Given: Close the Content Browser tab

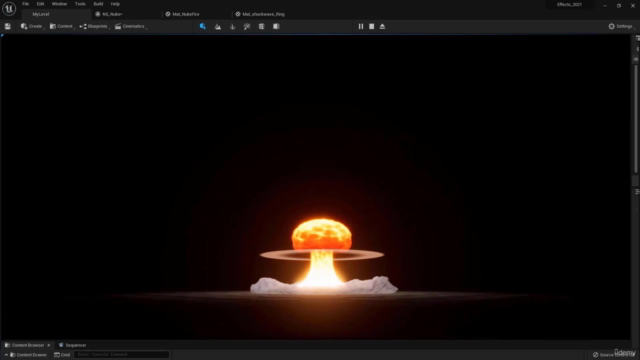Looking at the screenshot, I should tap(49, 345).
